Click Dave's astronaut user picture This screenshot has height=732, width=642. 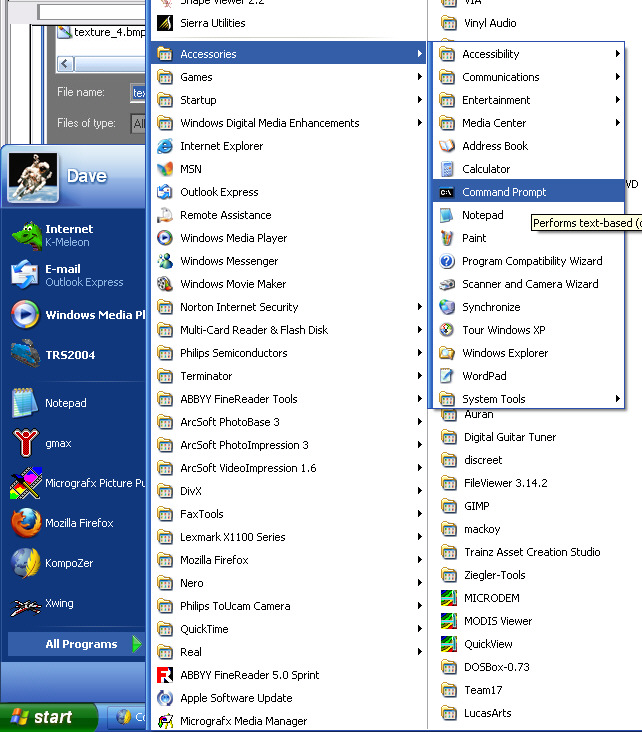click(33, 177)
